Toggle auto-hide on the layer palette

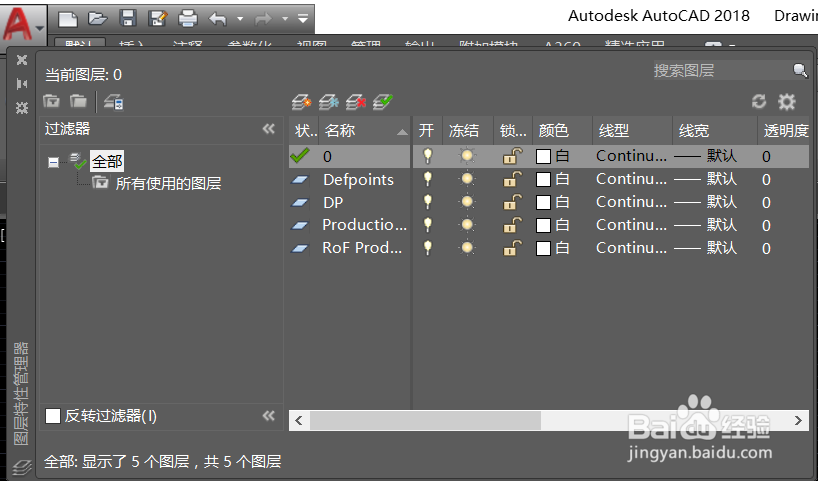tap(21, 83)
